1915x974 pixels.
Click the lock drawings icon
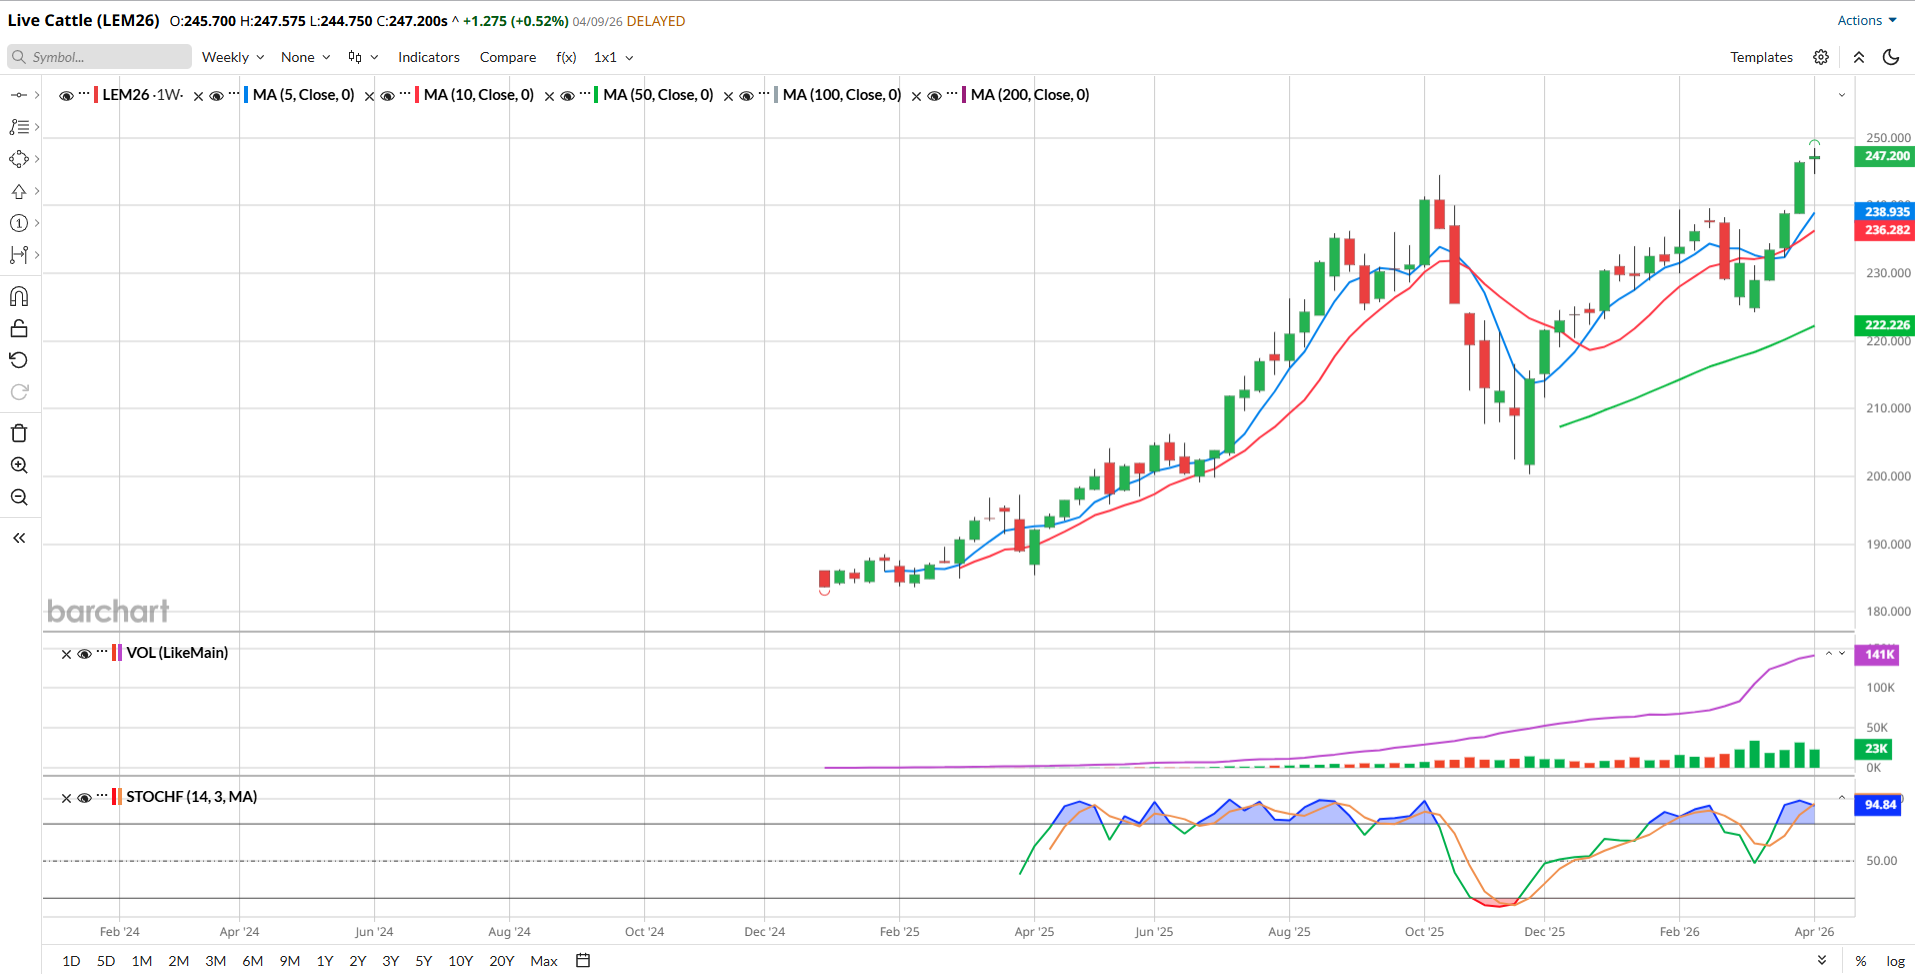(x=19, y=329)
